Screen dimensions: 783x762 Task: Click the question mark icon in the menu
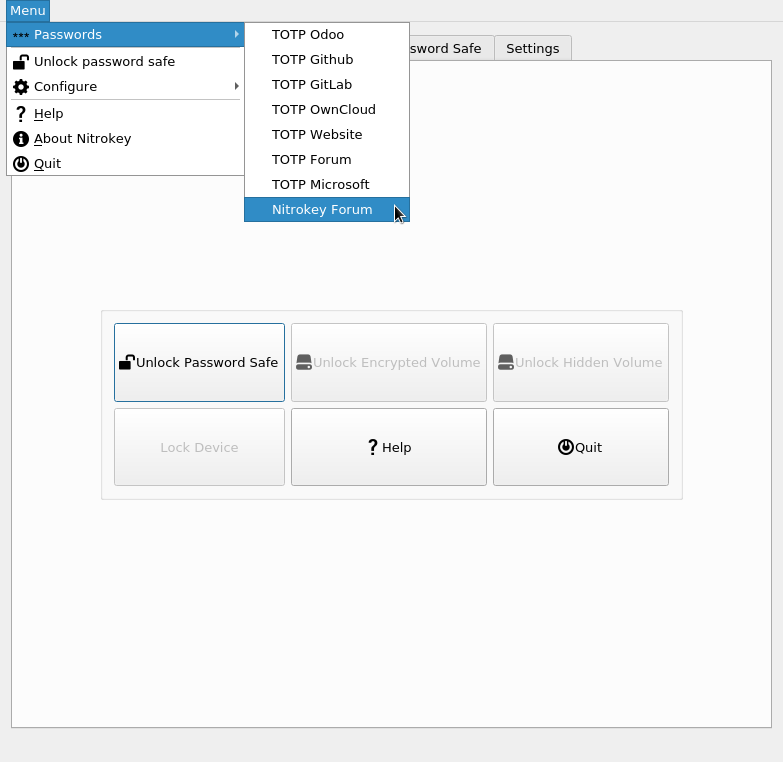click(20, 114)
